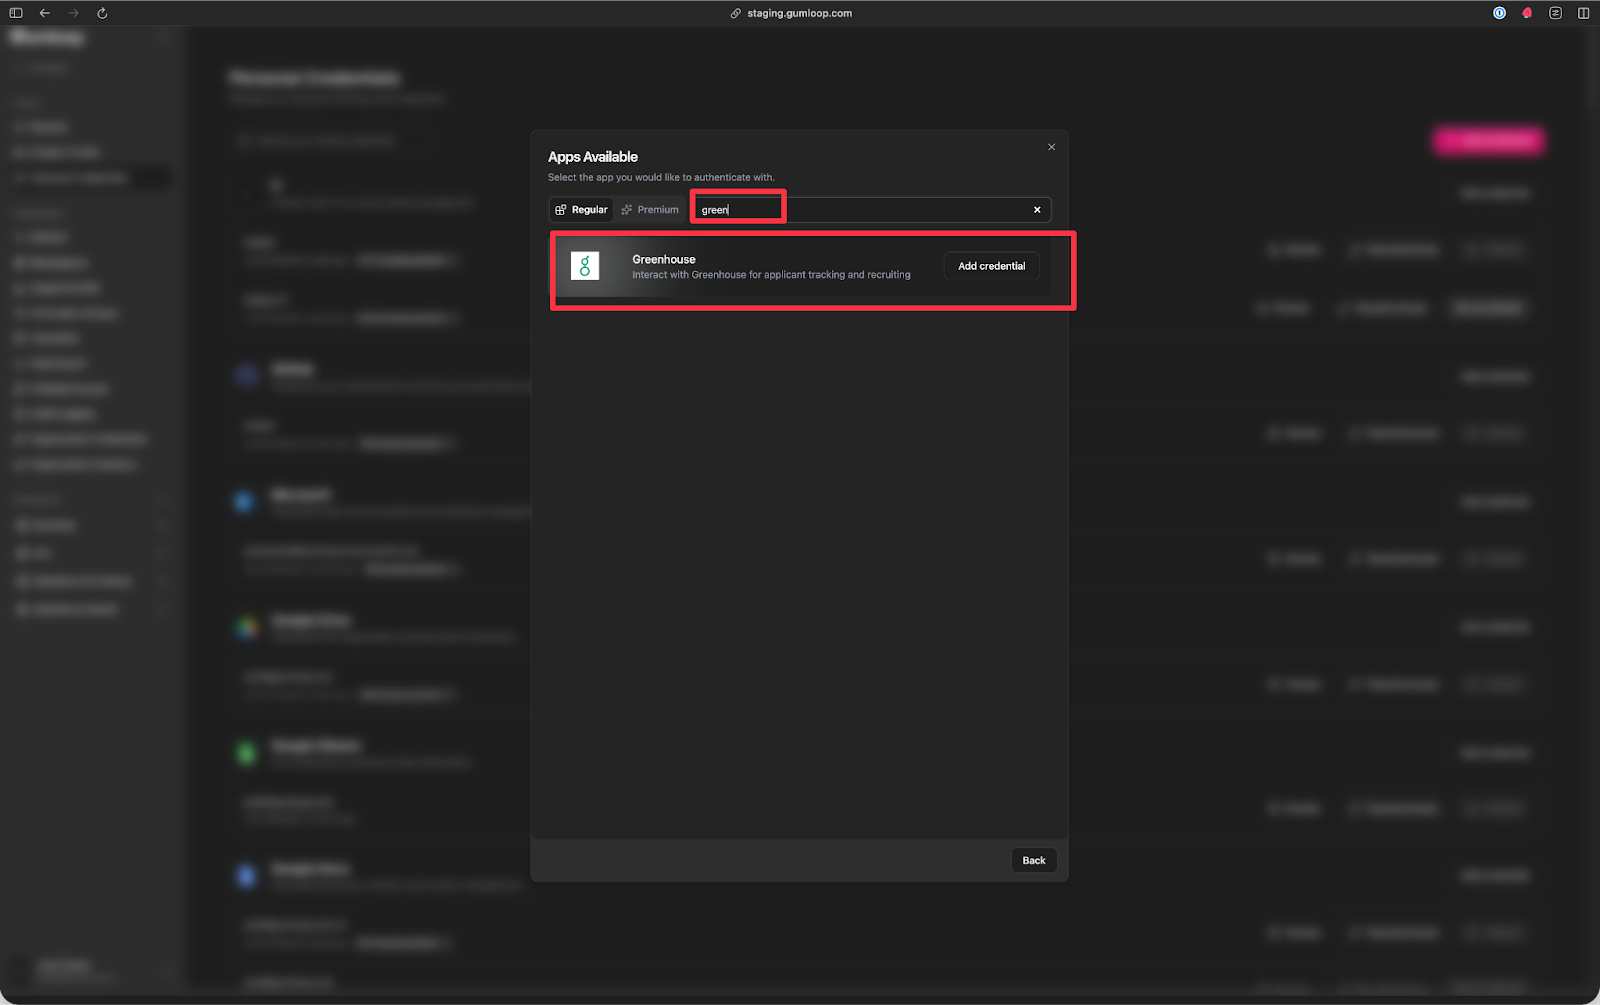Screen dimensions: 1600x1005
Task: Click the pink button behind the dialog
Action: tap(1488, 141)
